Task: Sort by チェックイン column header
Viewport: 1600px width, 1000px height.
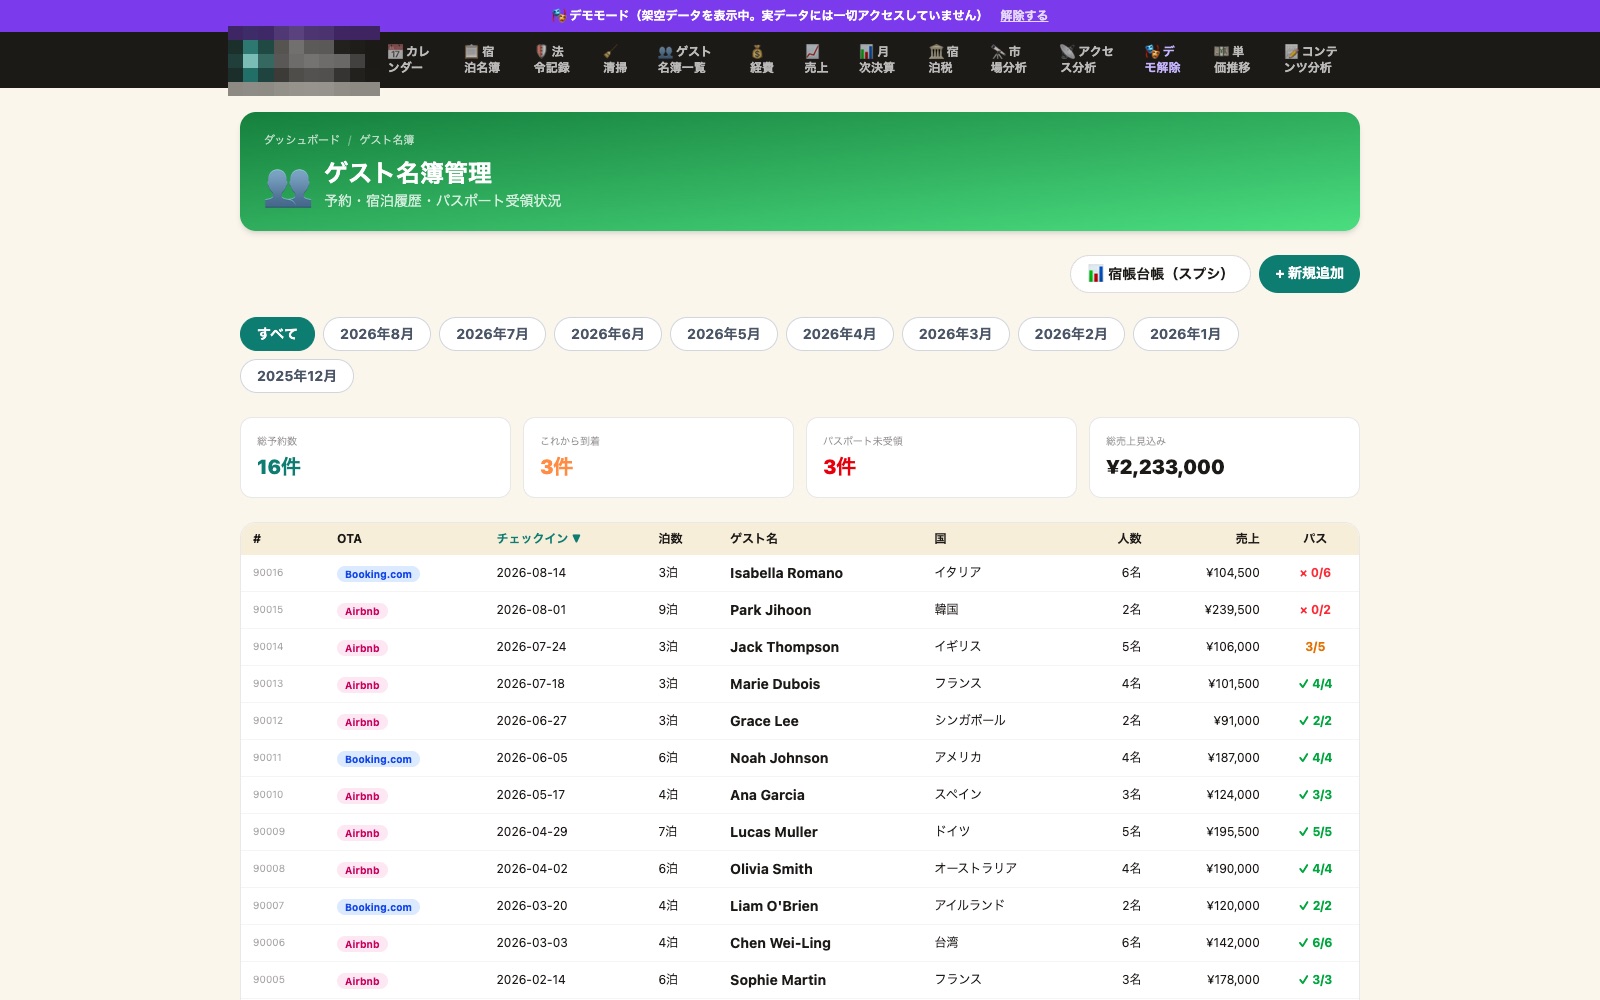Action: [539, 539]
